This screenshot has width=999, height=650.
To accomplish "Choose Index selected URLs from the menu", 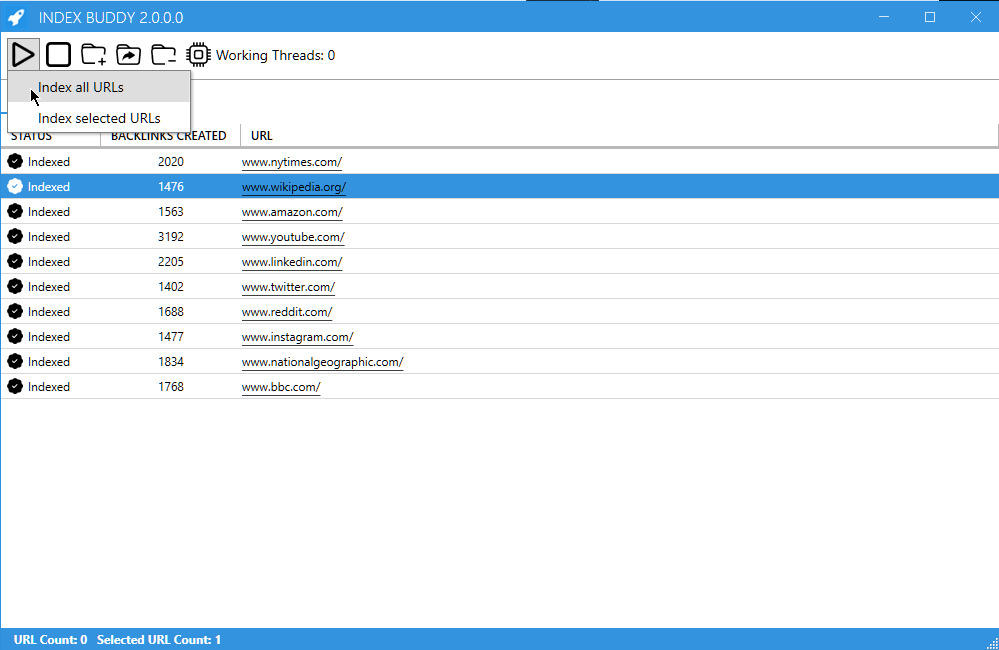I will click(x=100, y=117).
